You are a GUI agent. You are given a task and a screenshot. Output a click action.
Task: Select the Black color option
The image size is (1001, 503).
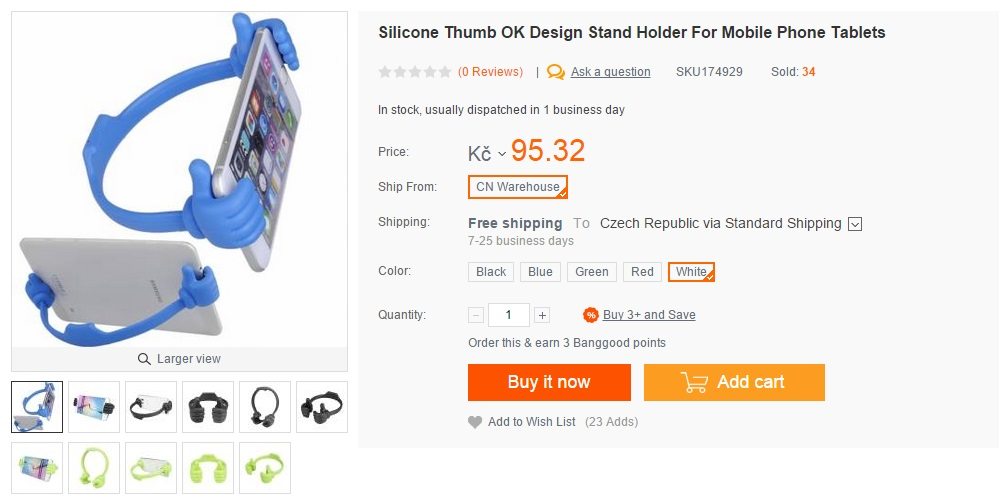pos(491,272)
